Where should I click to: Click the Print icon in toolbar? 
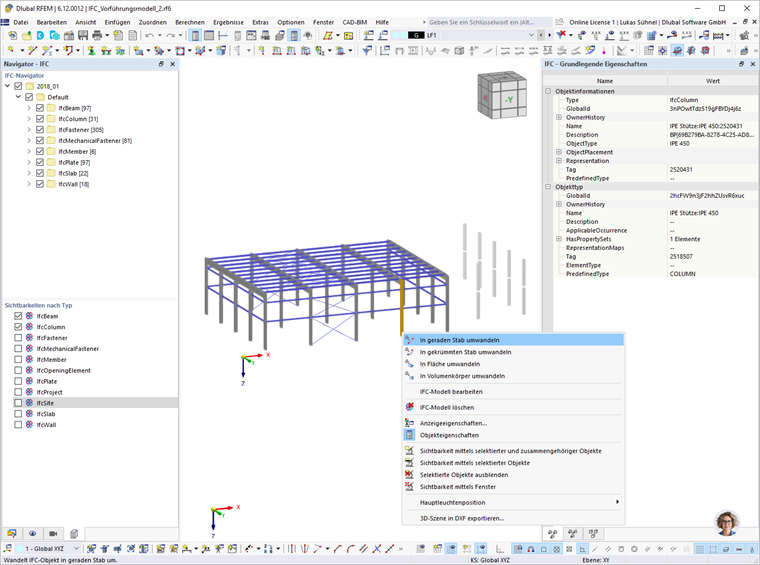coord(97,35)
